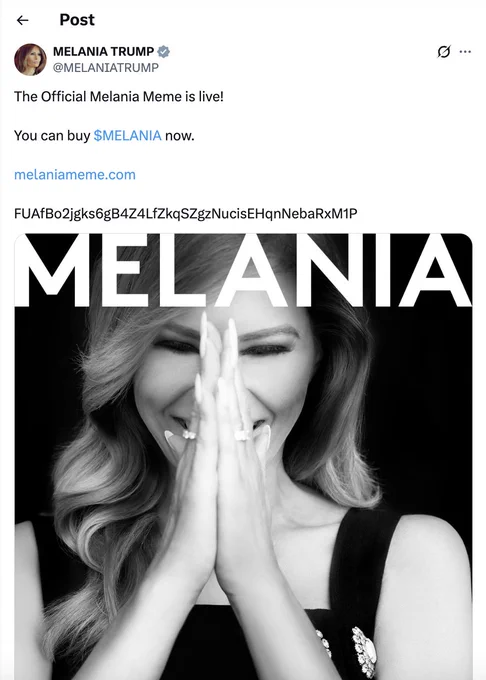Go back using the left arrow
Screen dimensions: 486x680
(22, 20)
